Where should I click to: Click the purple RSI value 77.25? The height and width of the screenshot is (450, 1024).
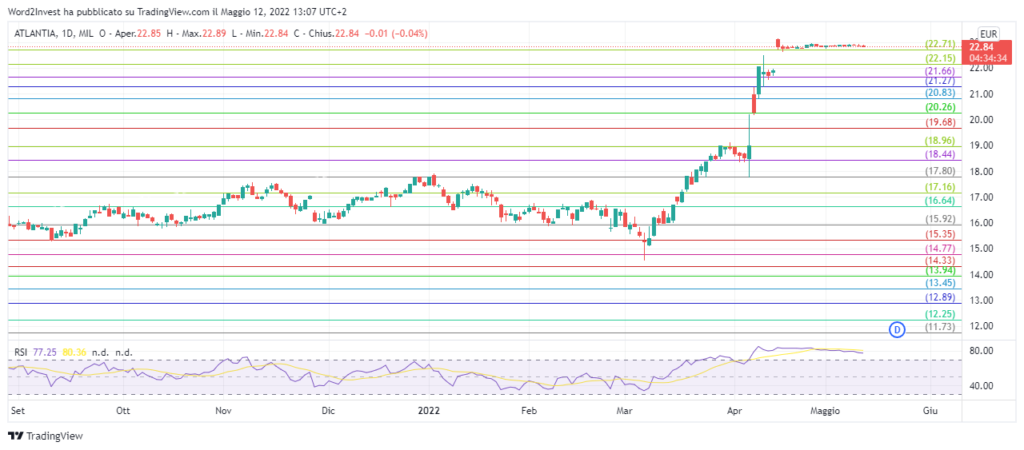pos(45,353)
